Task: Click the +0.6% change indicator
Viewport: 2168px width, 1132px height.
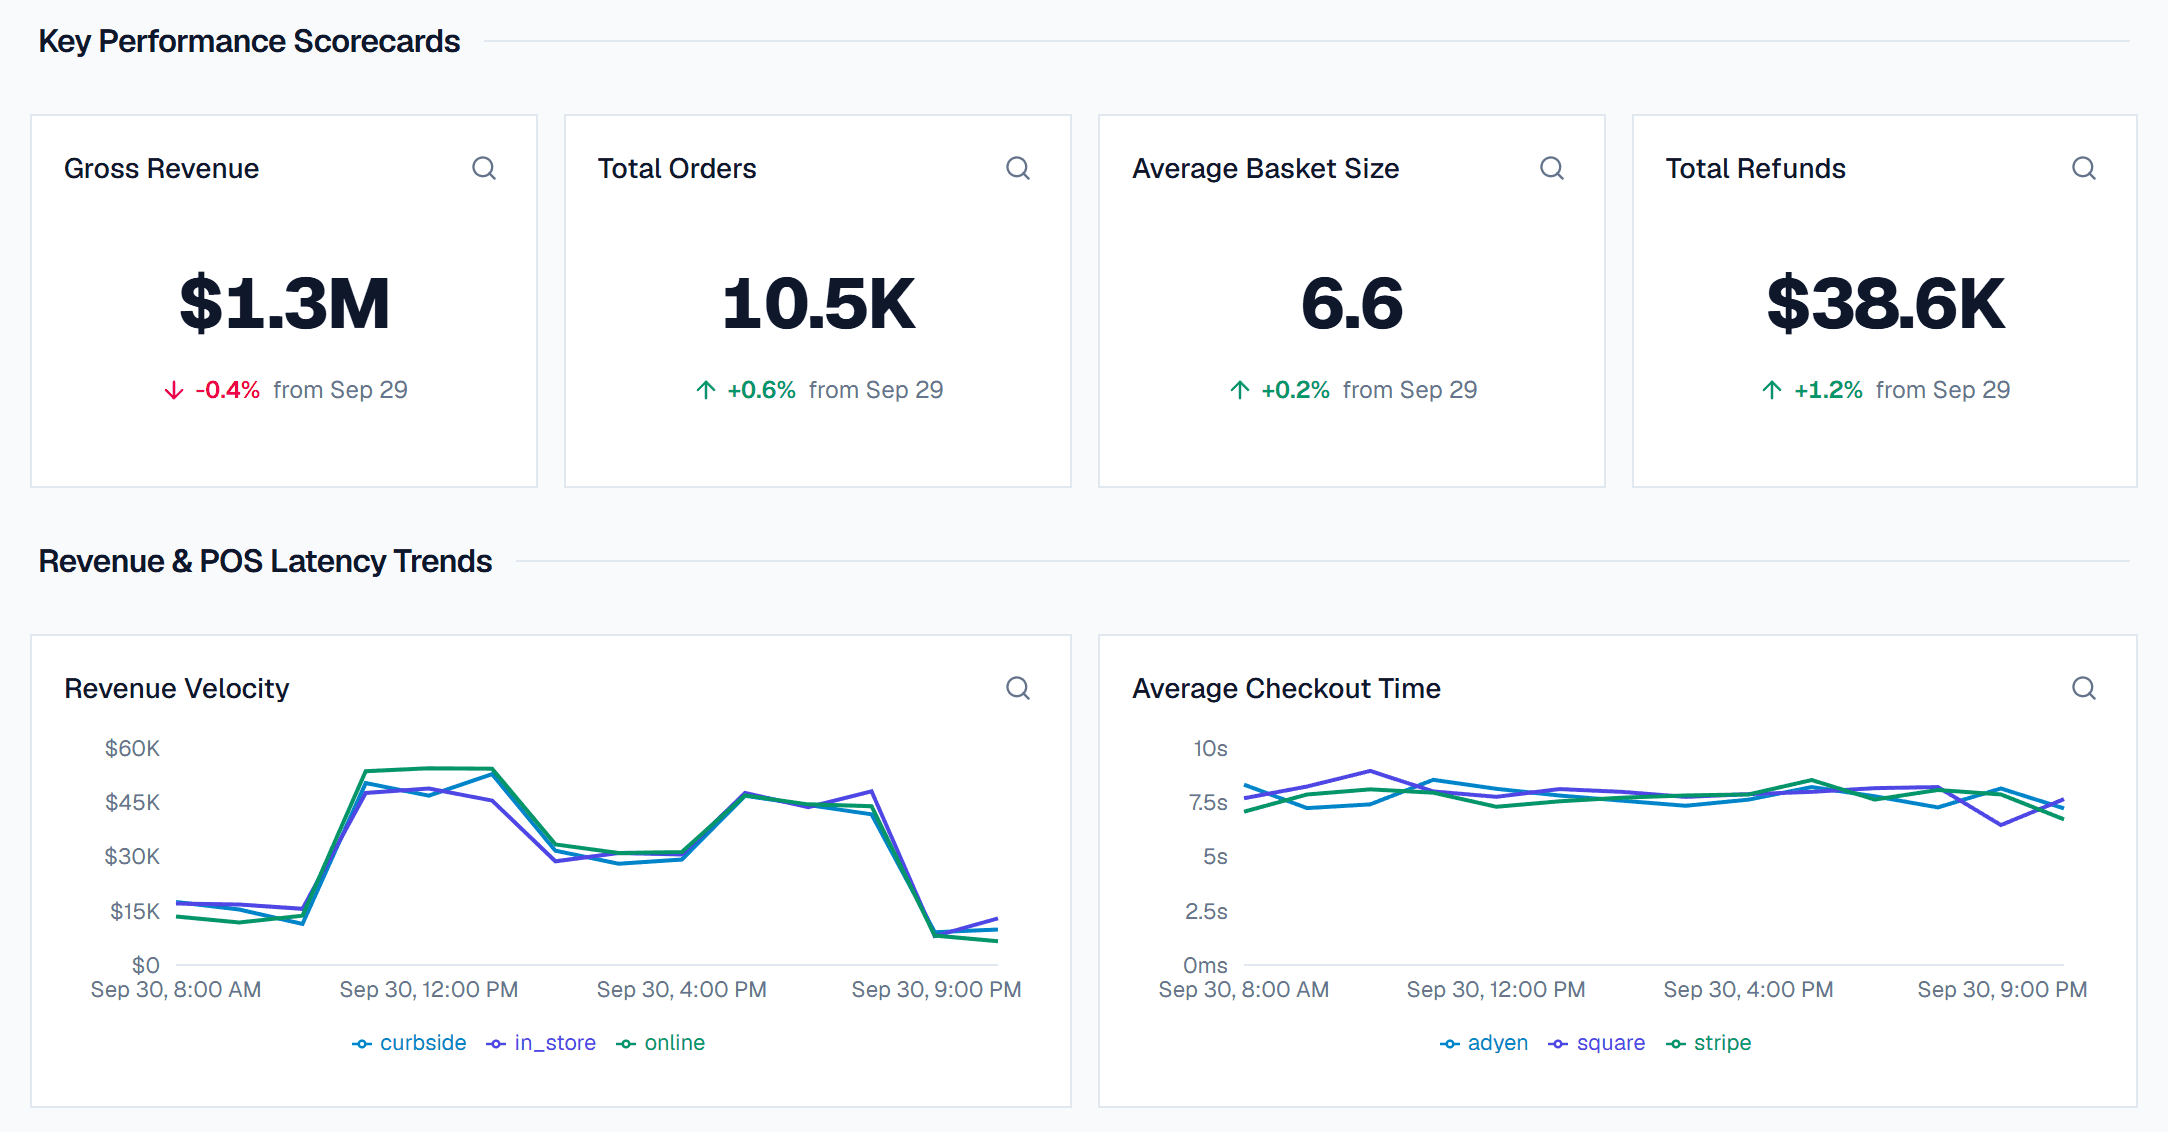Action: pyautogui.click(x=746, y=390)
